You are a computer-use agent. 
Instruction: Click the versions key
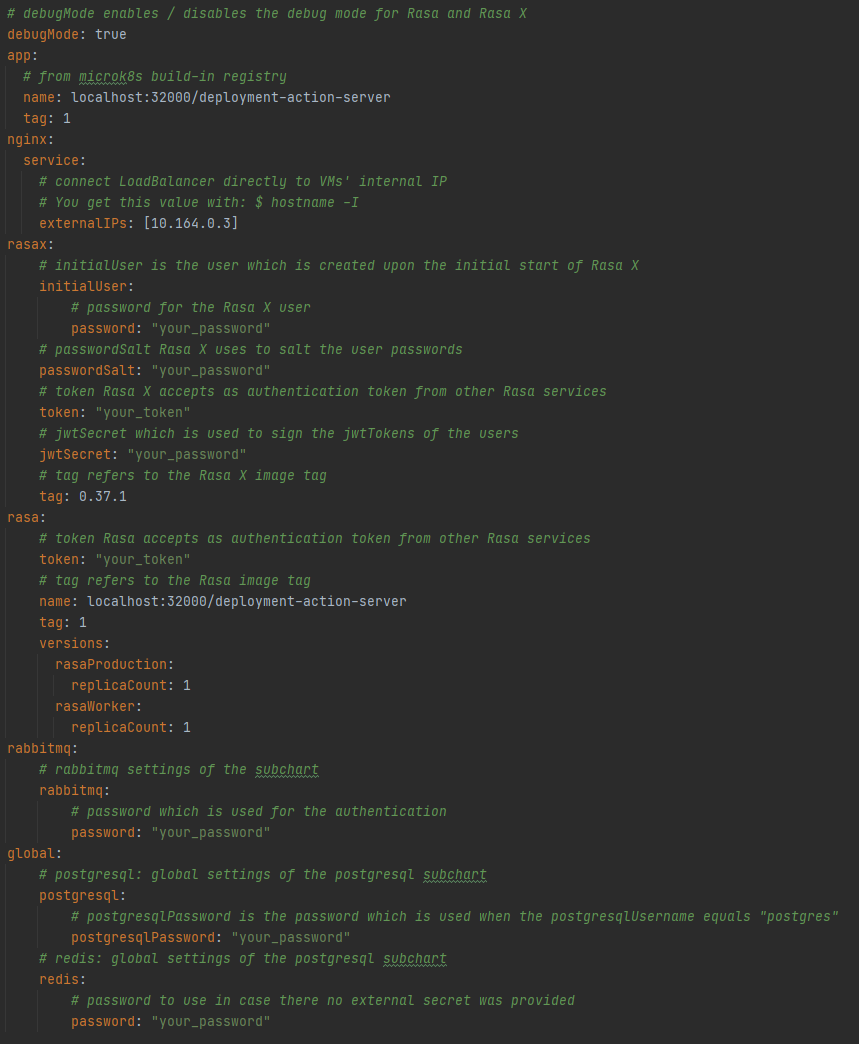coord(70,643)
